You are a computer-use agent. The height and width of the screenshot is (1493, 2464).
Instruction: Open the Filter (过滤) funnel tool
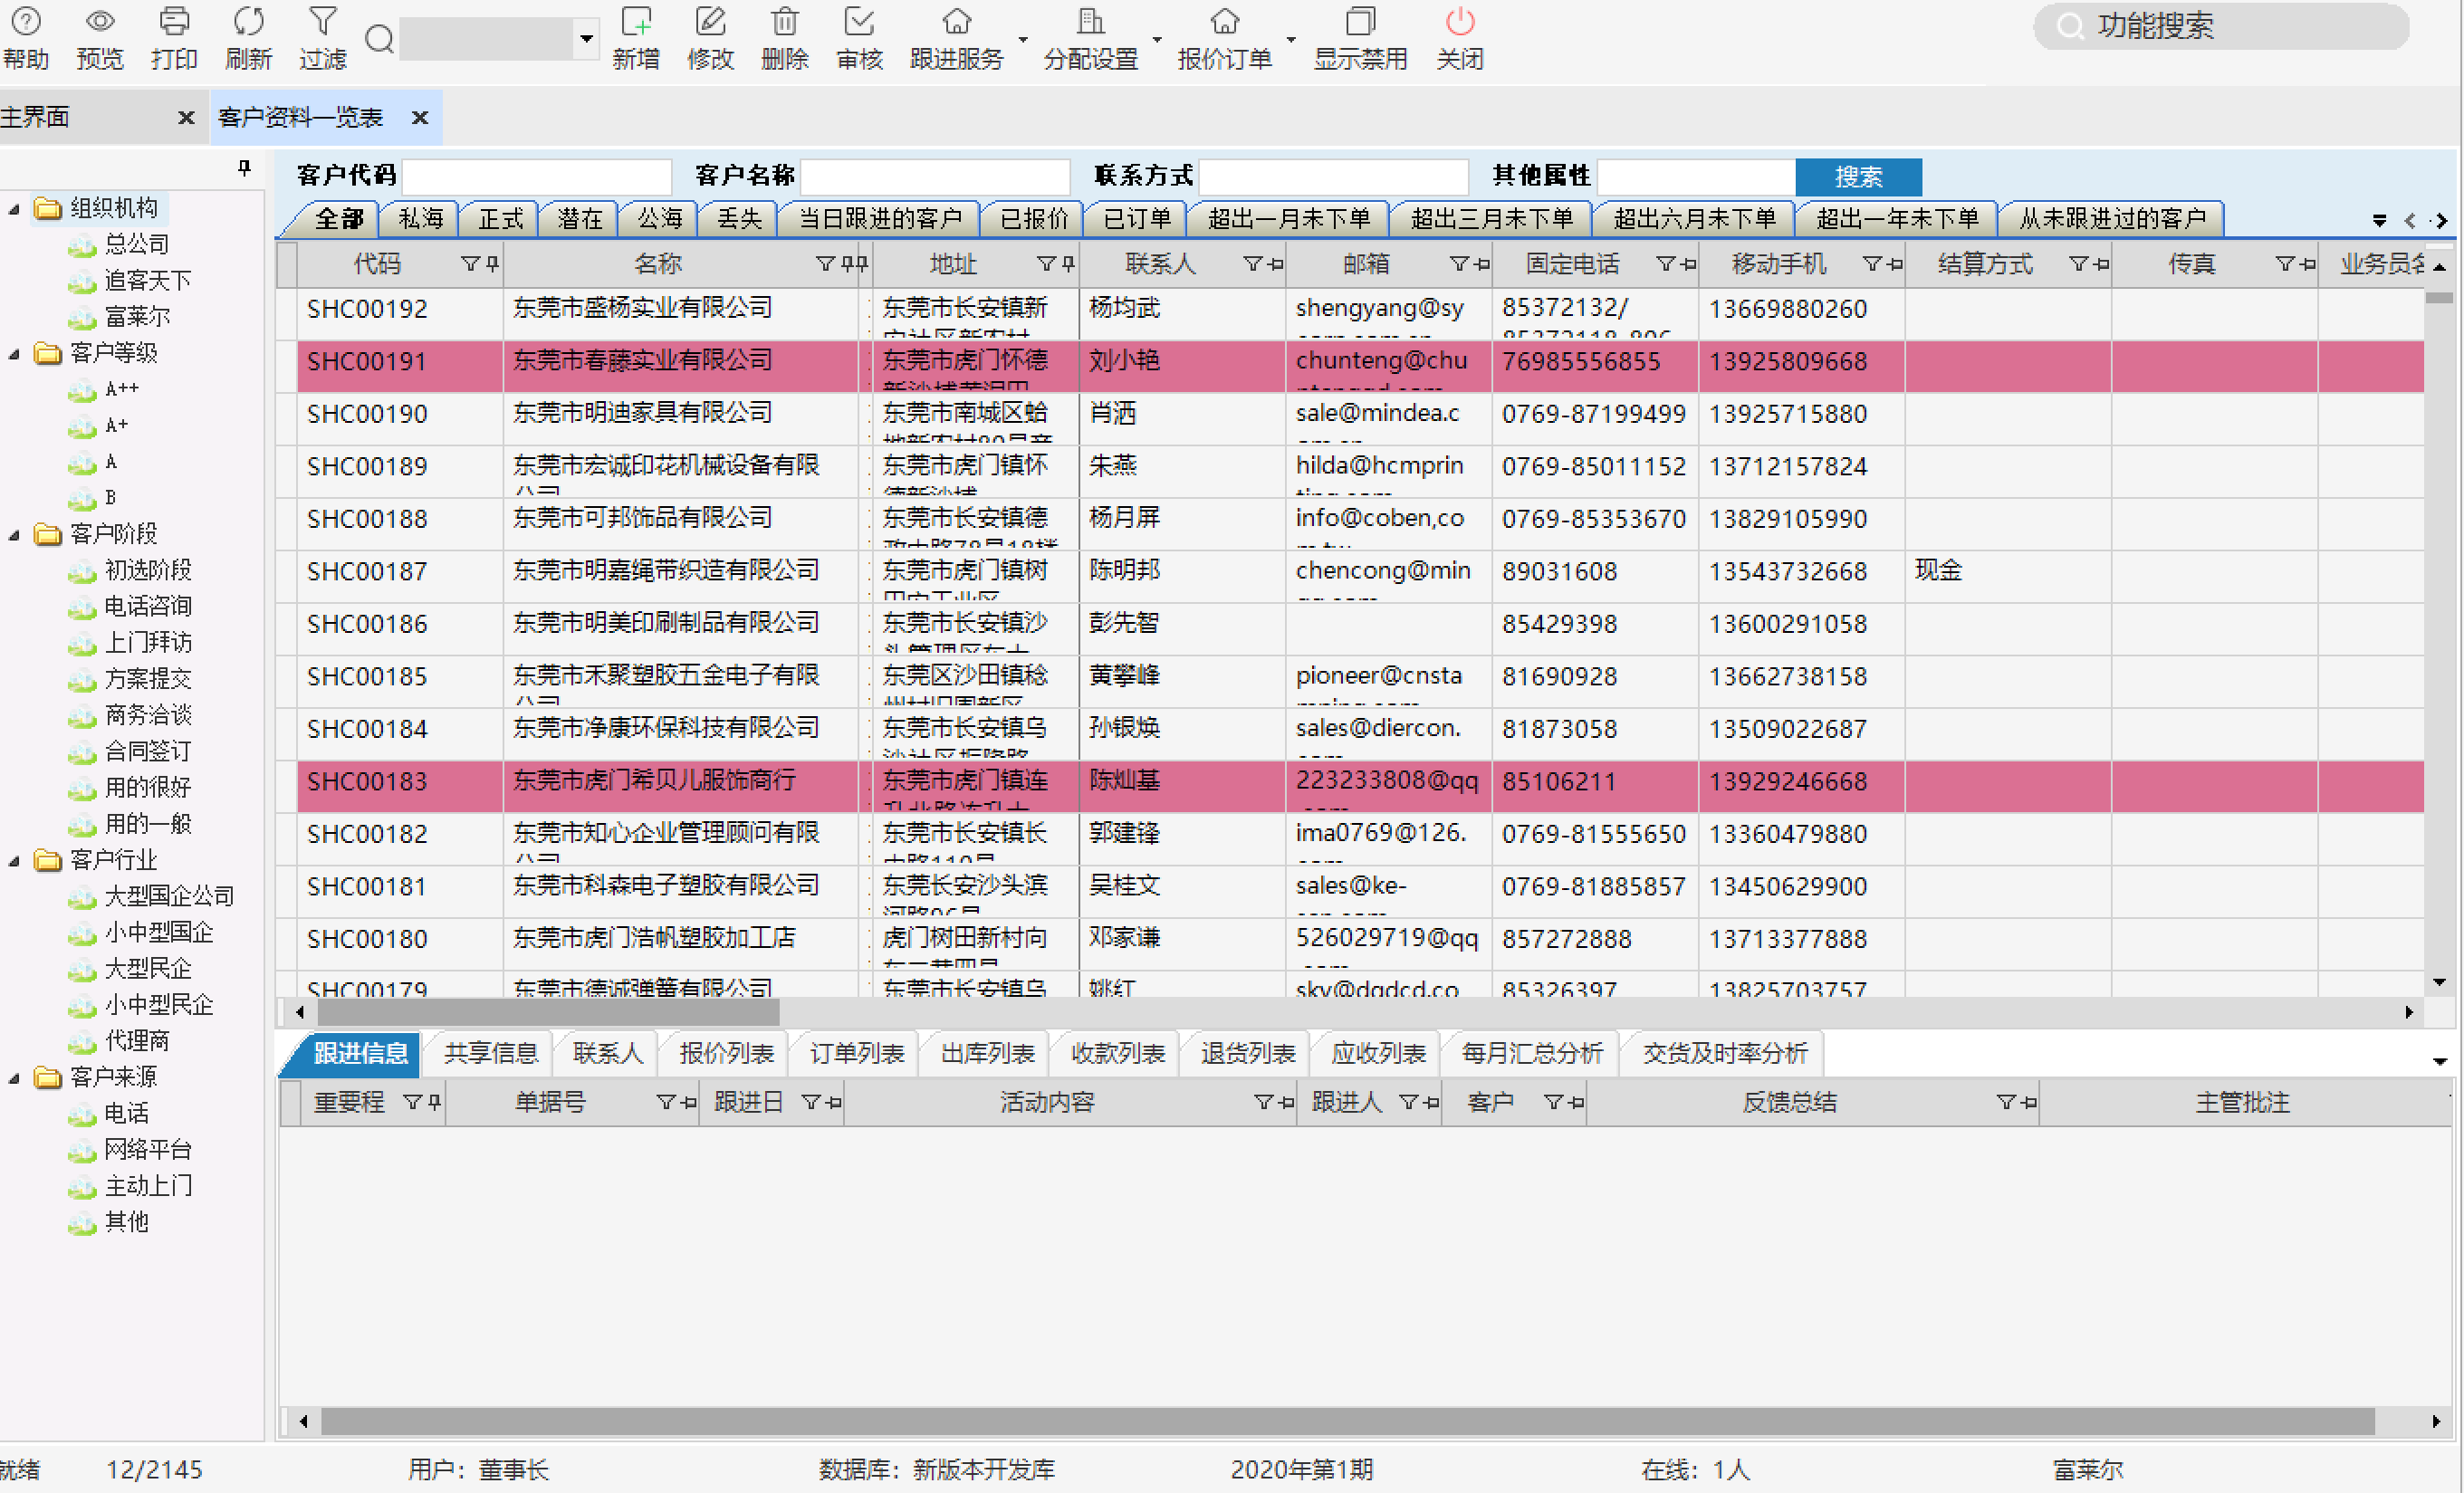[x=322, y=22]
